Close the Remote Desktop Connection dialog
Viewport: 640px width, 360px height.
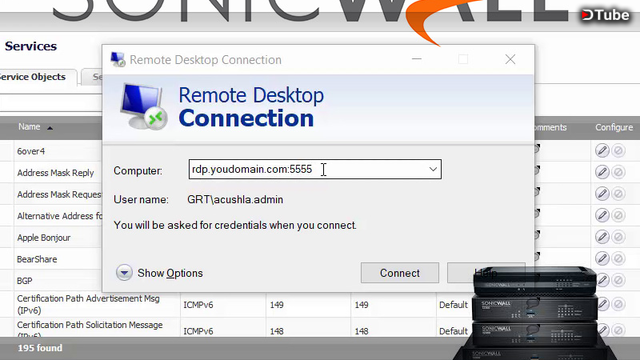click(x=510, y=60)
